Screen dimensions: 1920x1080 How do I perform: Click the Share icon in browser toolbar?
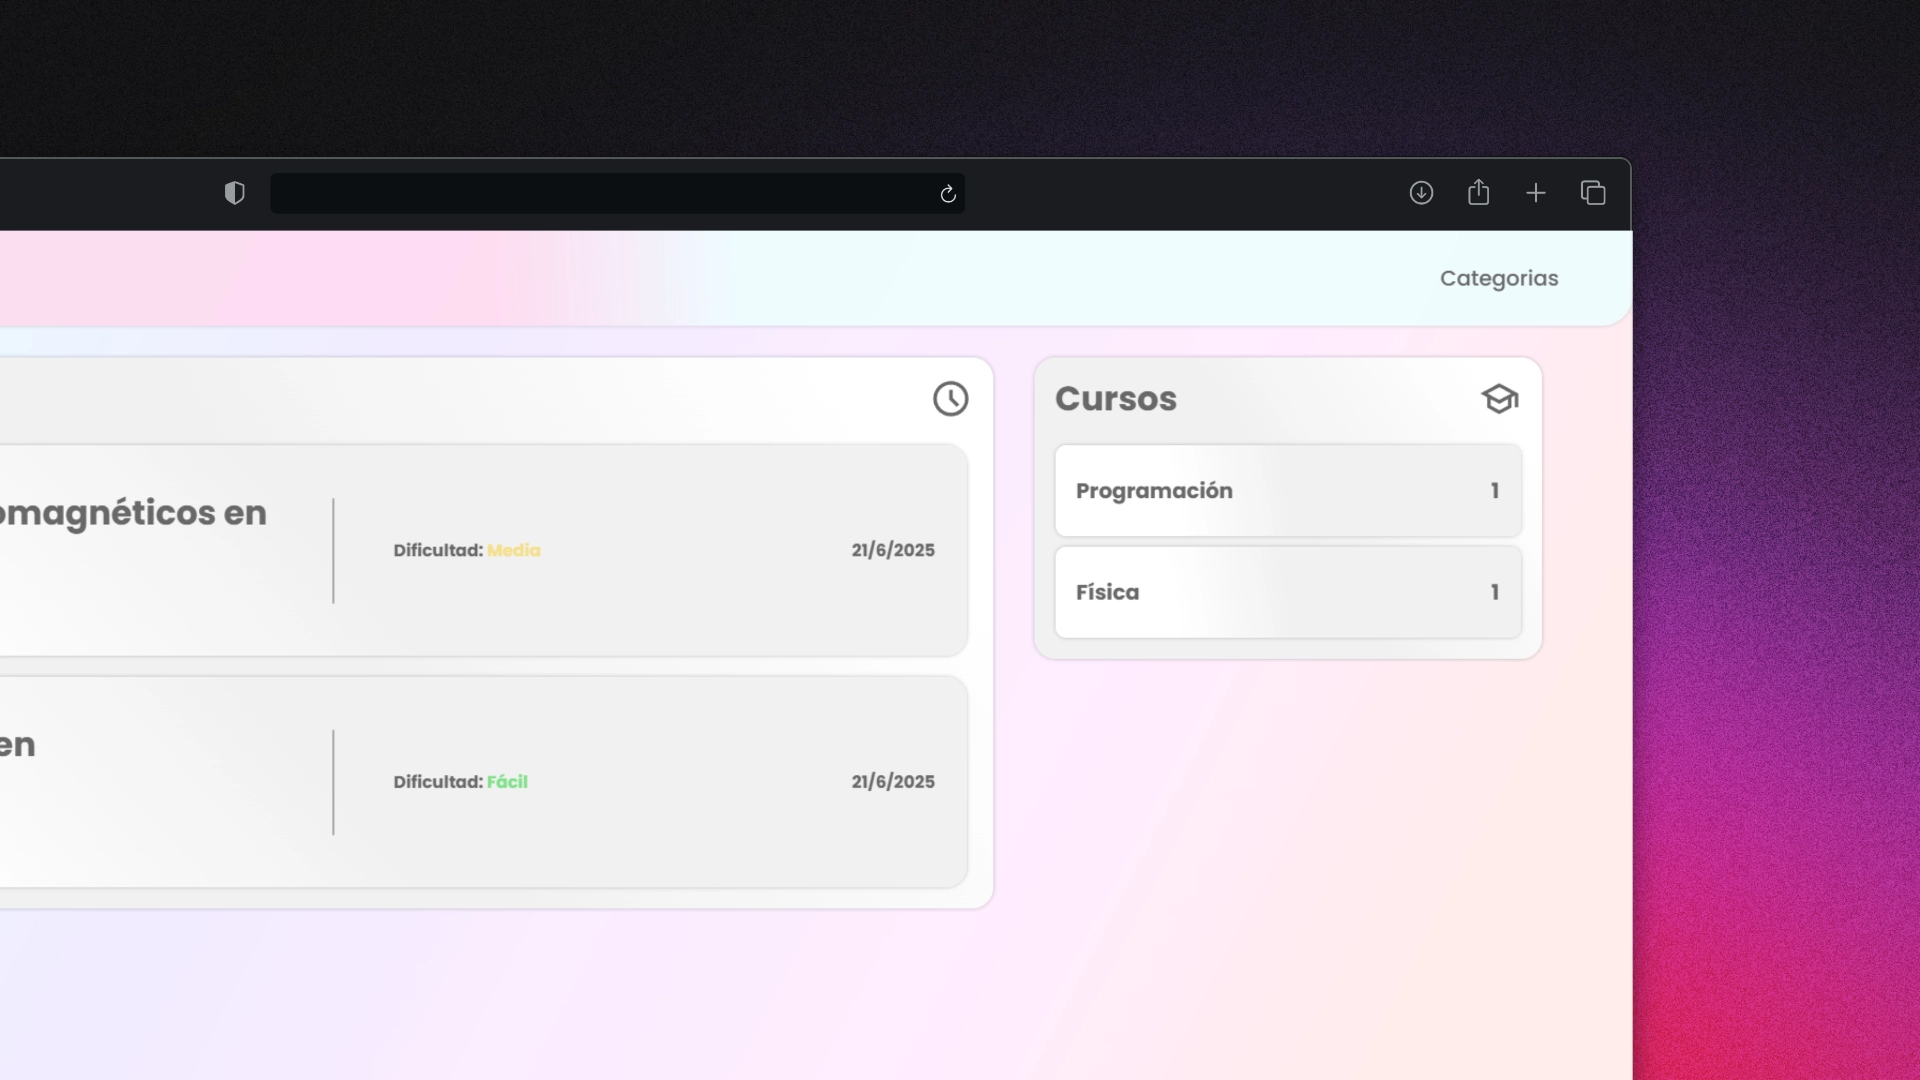pyautogui.click(x=1479, y=192)
